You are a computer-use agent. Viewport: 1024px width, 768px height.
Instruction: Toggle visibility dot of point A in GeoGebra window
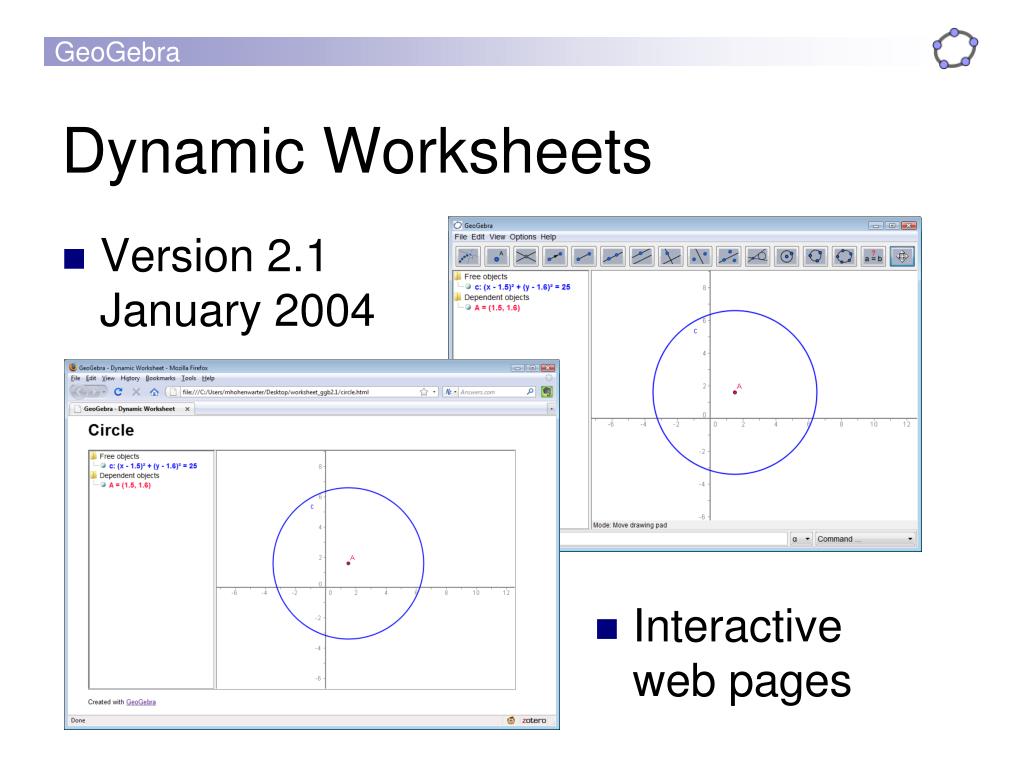(x=468, y=307)
